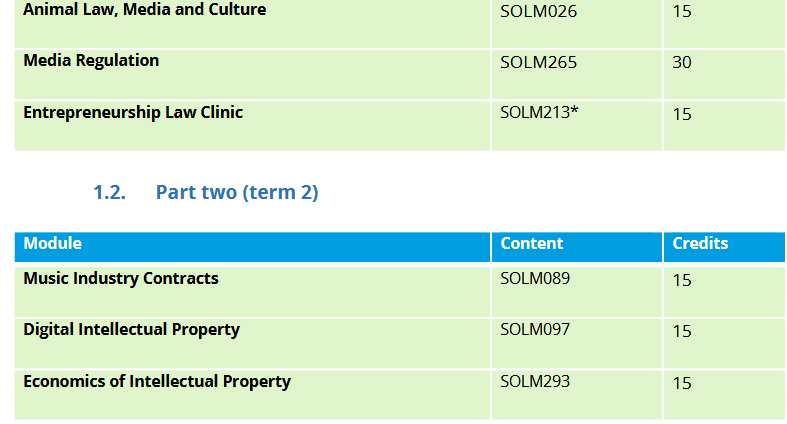Click credits value for Economics of Intellectual Property
Screen dimensions: 787x424
(682, 383)
